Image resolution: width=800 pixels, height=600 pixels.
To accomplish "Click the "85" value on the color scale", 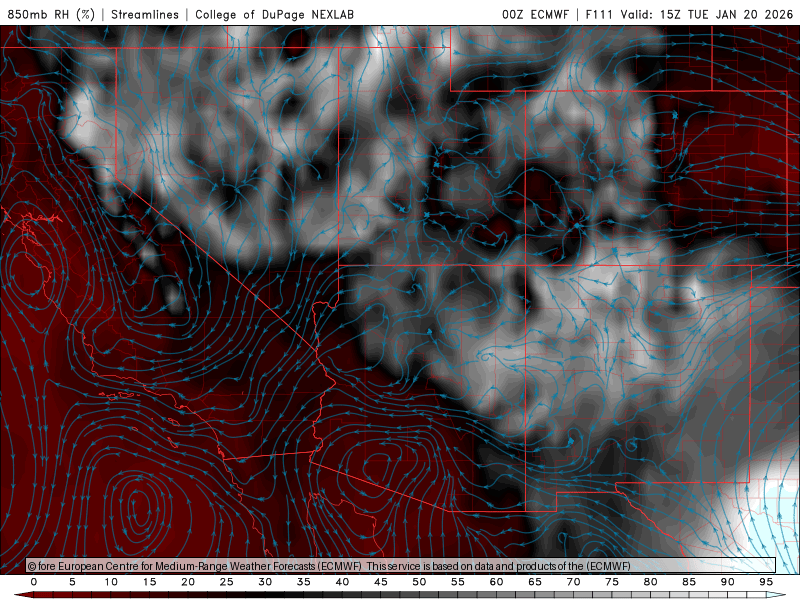I will click(689, 582).
